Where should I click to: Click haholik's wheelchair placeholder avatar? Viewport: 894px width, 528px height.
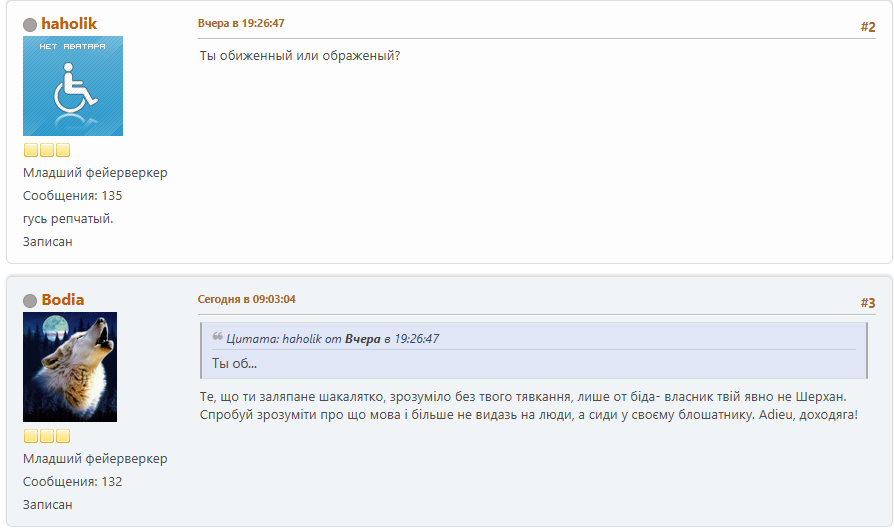coord(73,86)
